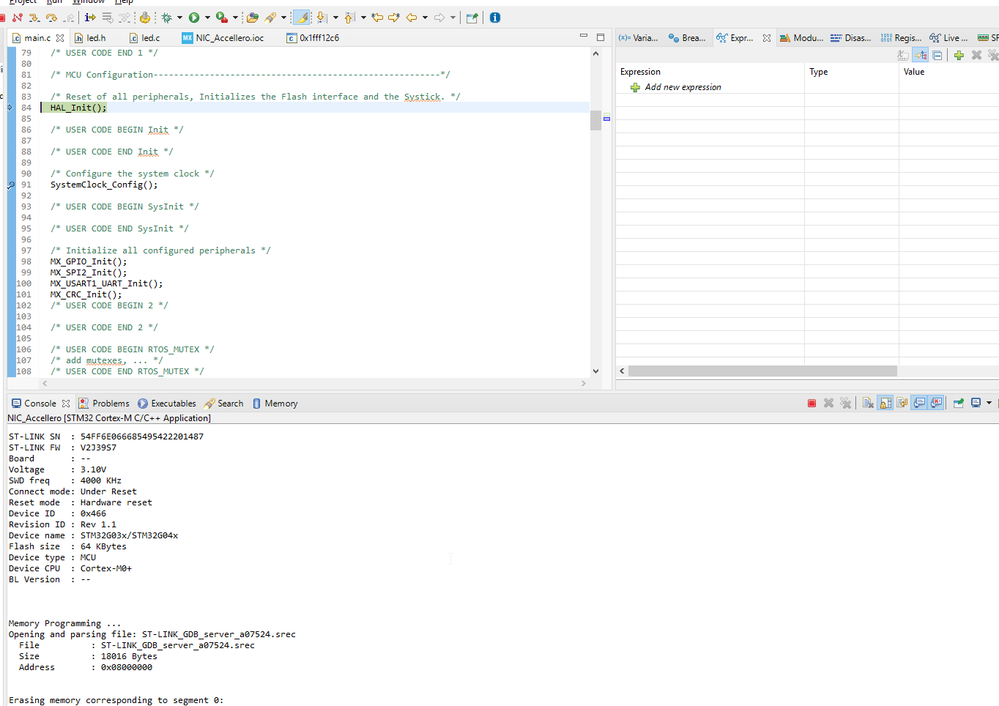
Task: Open the NIC_Accellero.ioc tab
Action: 223,38
